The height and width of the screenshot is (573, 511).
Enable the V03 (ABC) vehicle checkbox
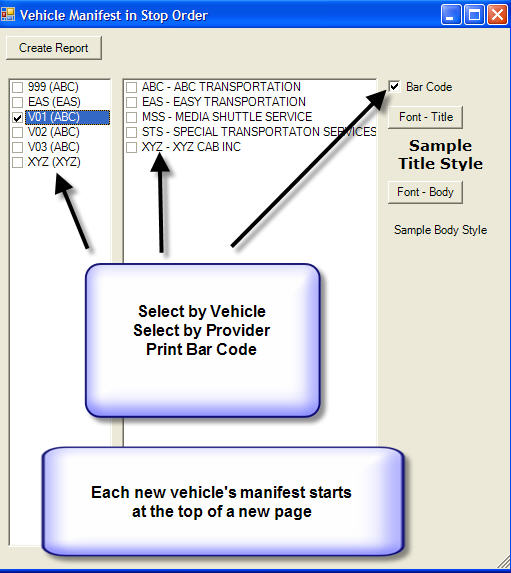[x=18, y=147]
